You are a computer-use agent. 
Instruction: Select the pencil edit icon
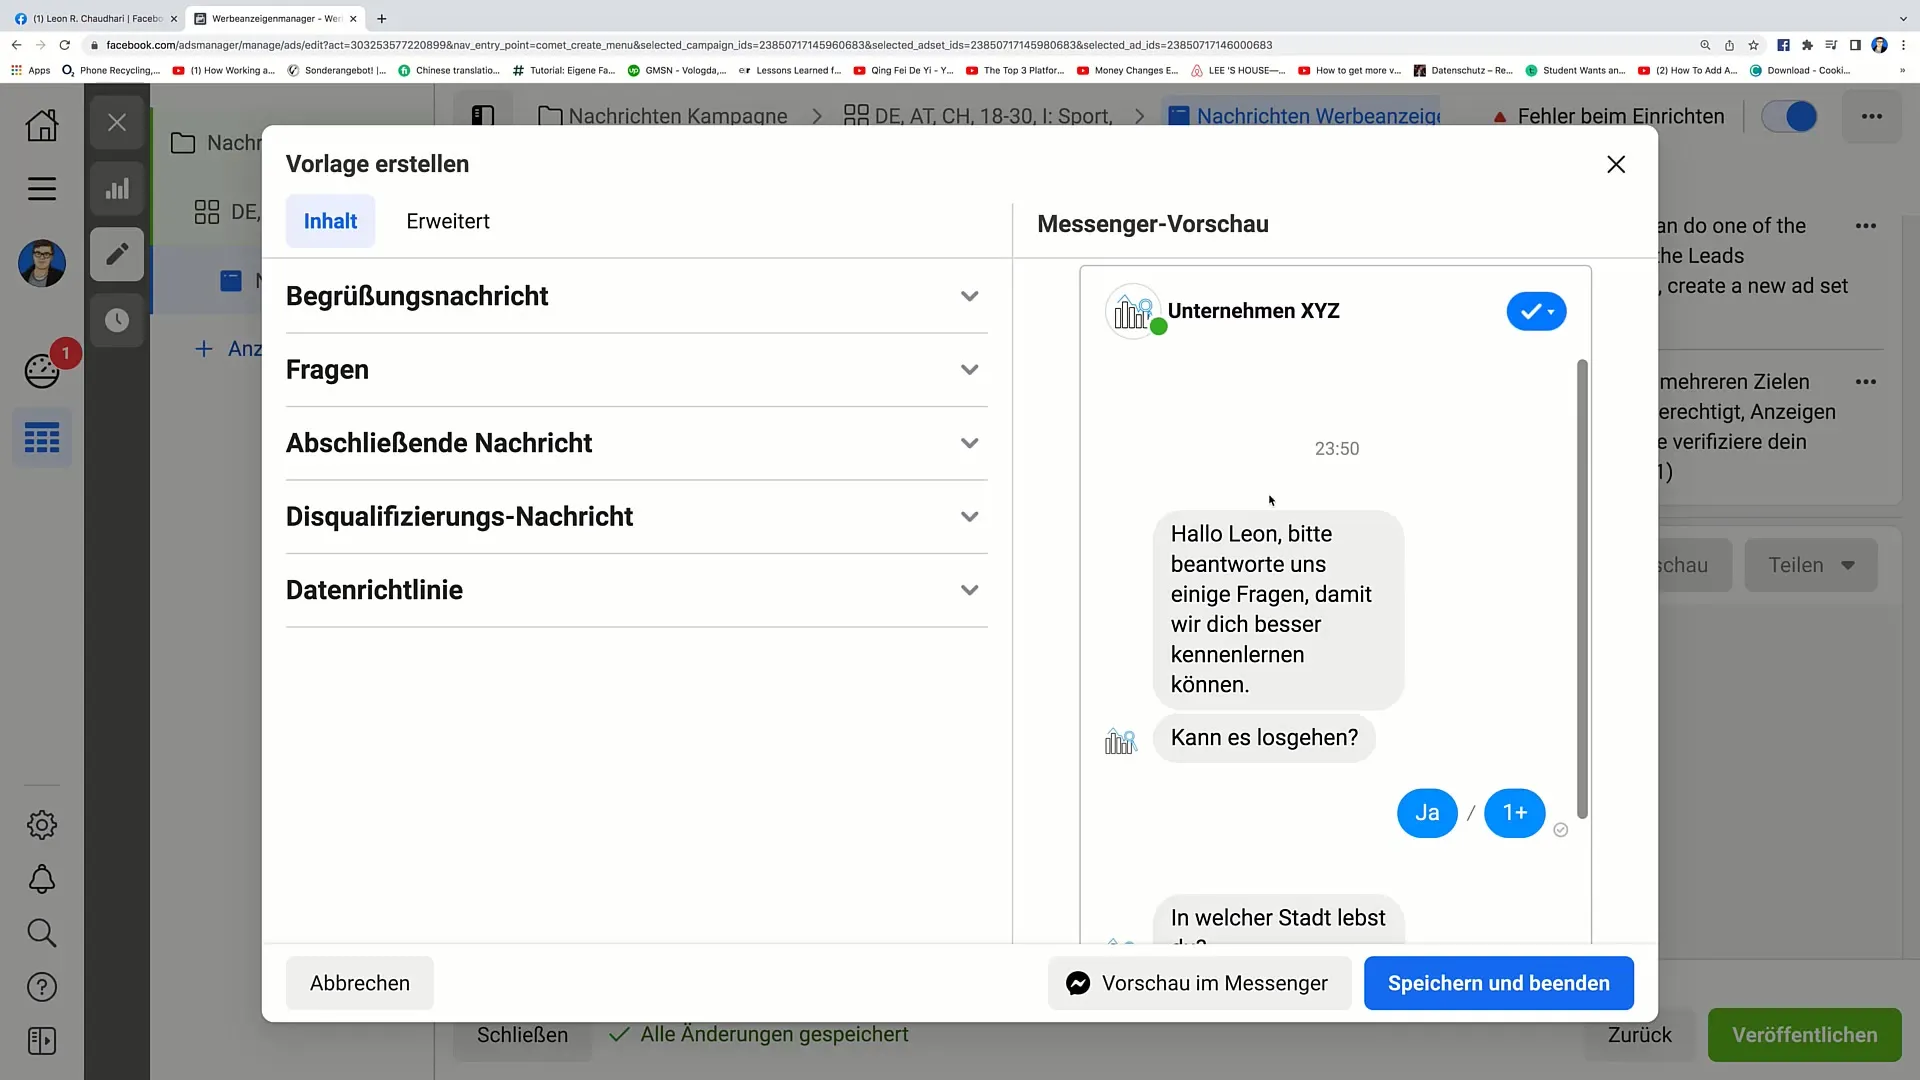point(117,254)
